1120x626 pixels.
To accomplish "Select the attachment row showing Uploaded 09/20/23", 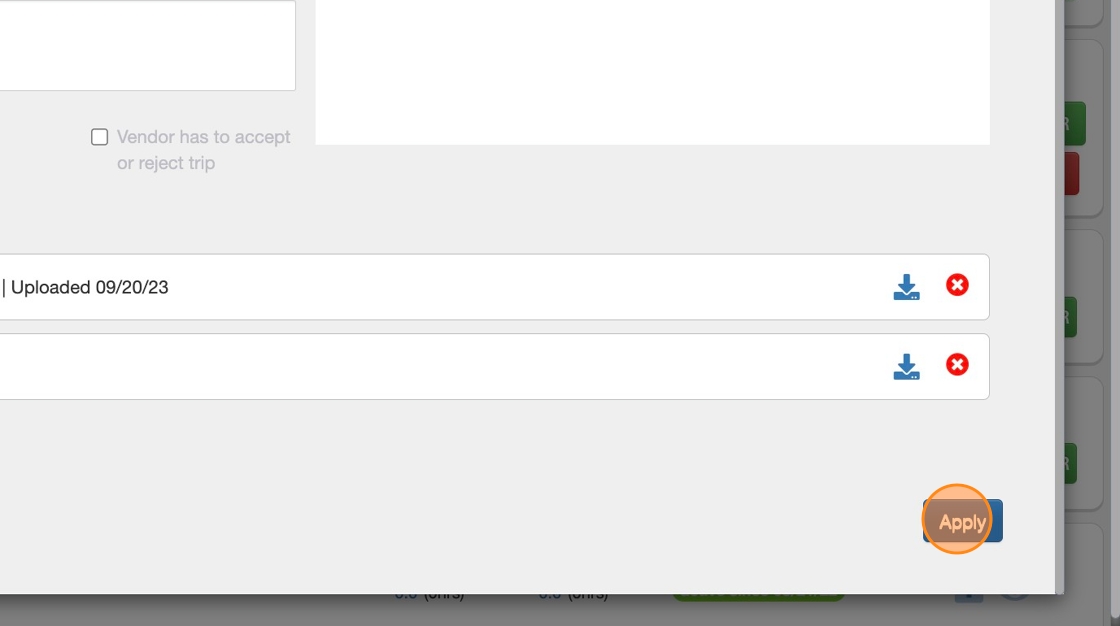I will (494, 287).
